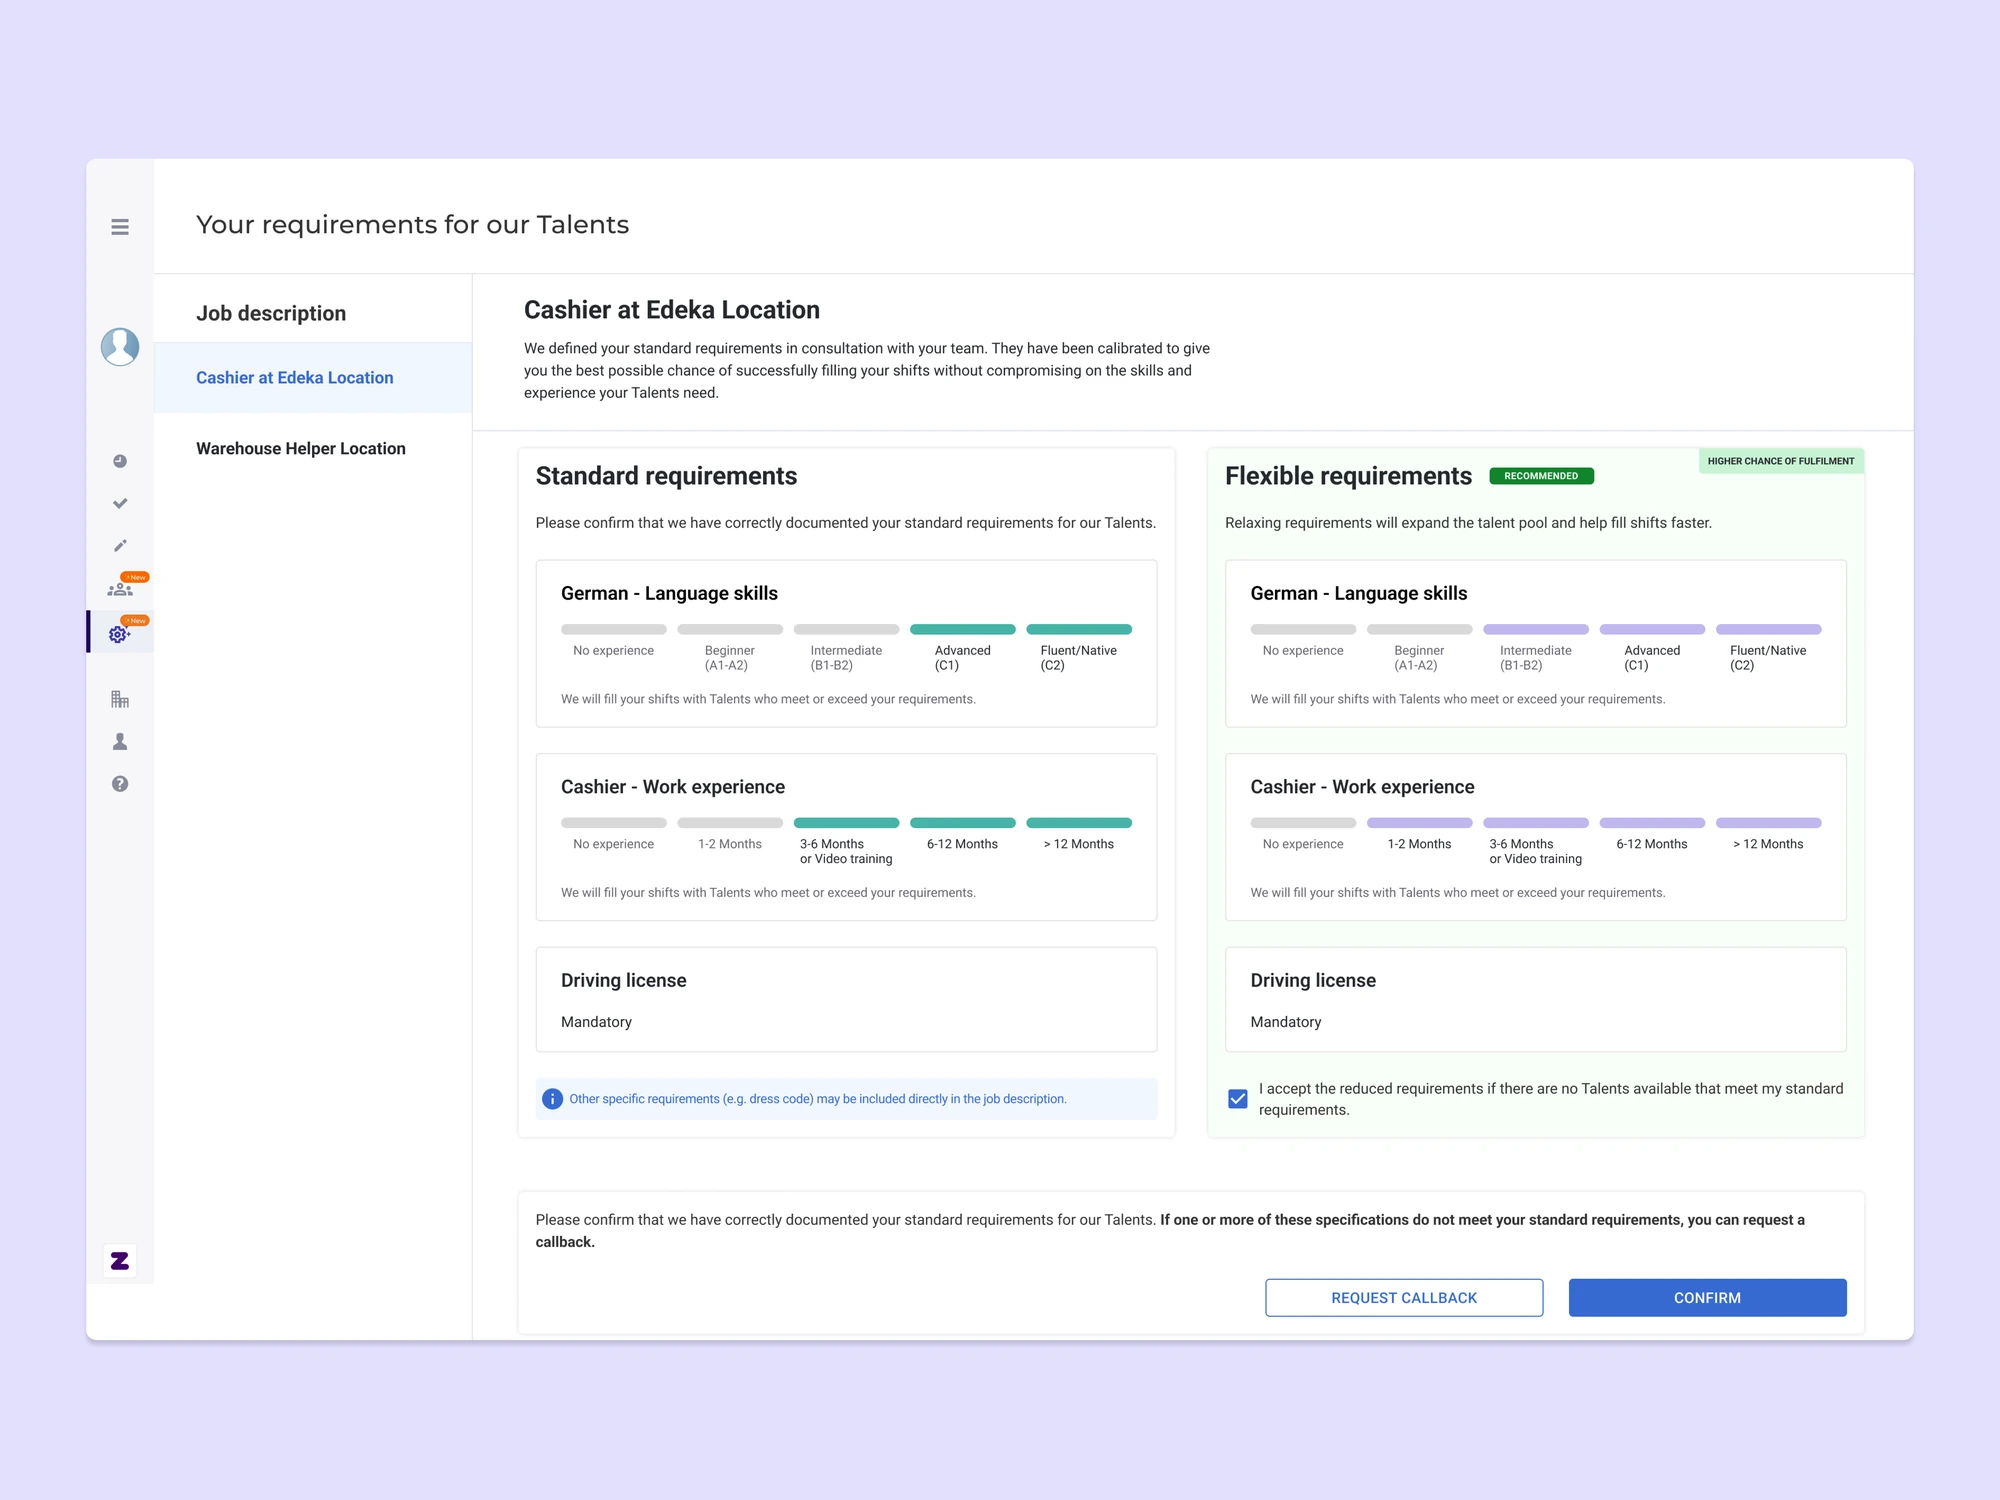The image size is (2000, 1500).
Task: Select the checkmark icon in sidebar
Action: [120, 504]
